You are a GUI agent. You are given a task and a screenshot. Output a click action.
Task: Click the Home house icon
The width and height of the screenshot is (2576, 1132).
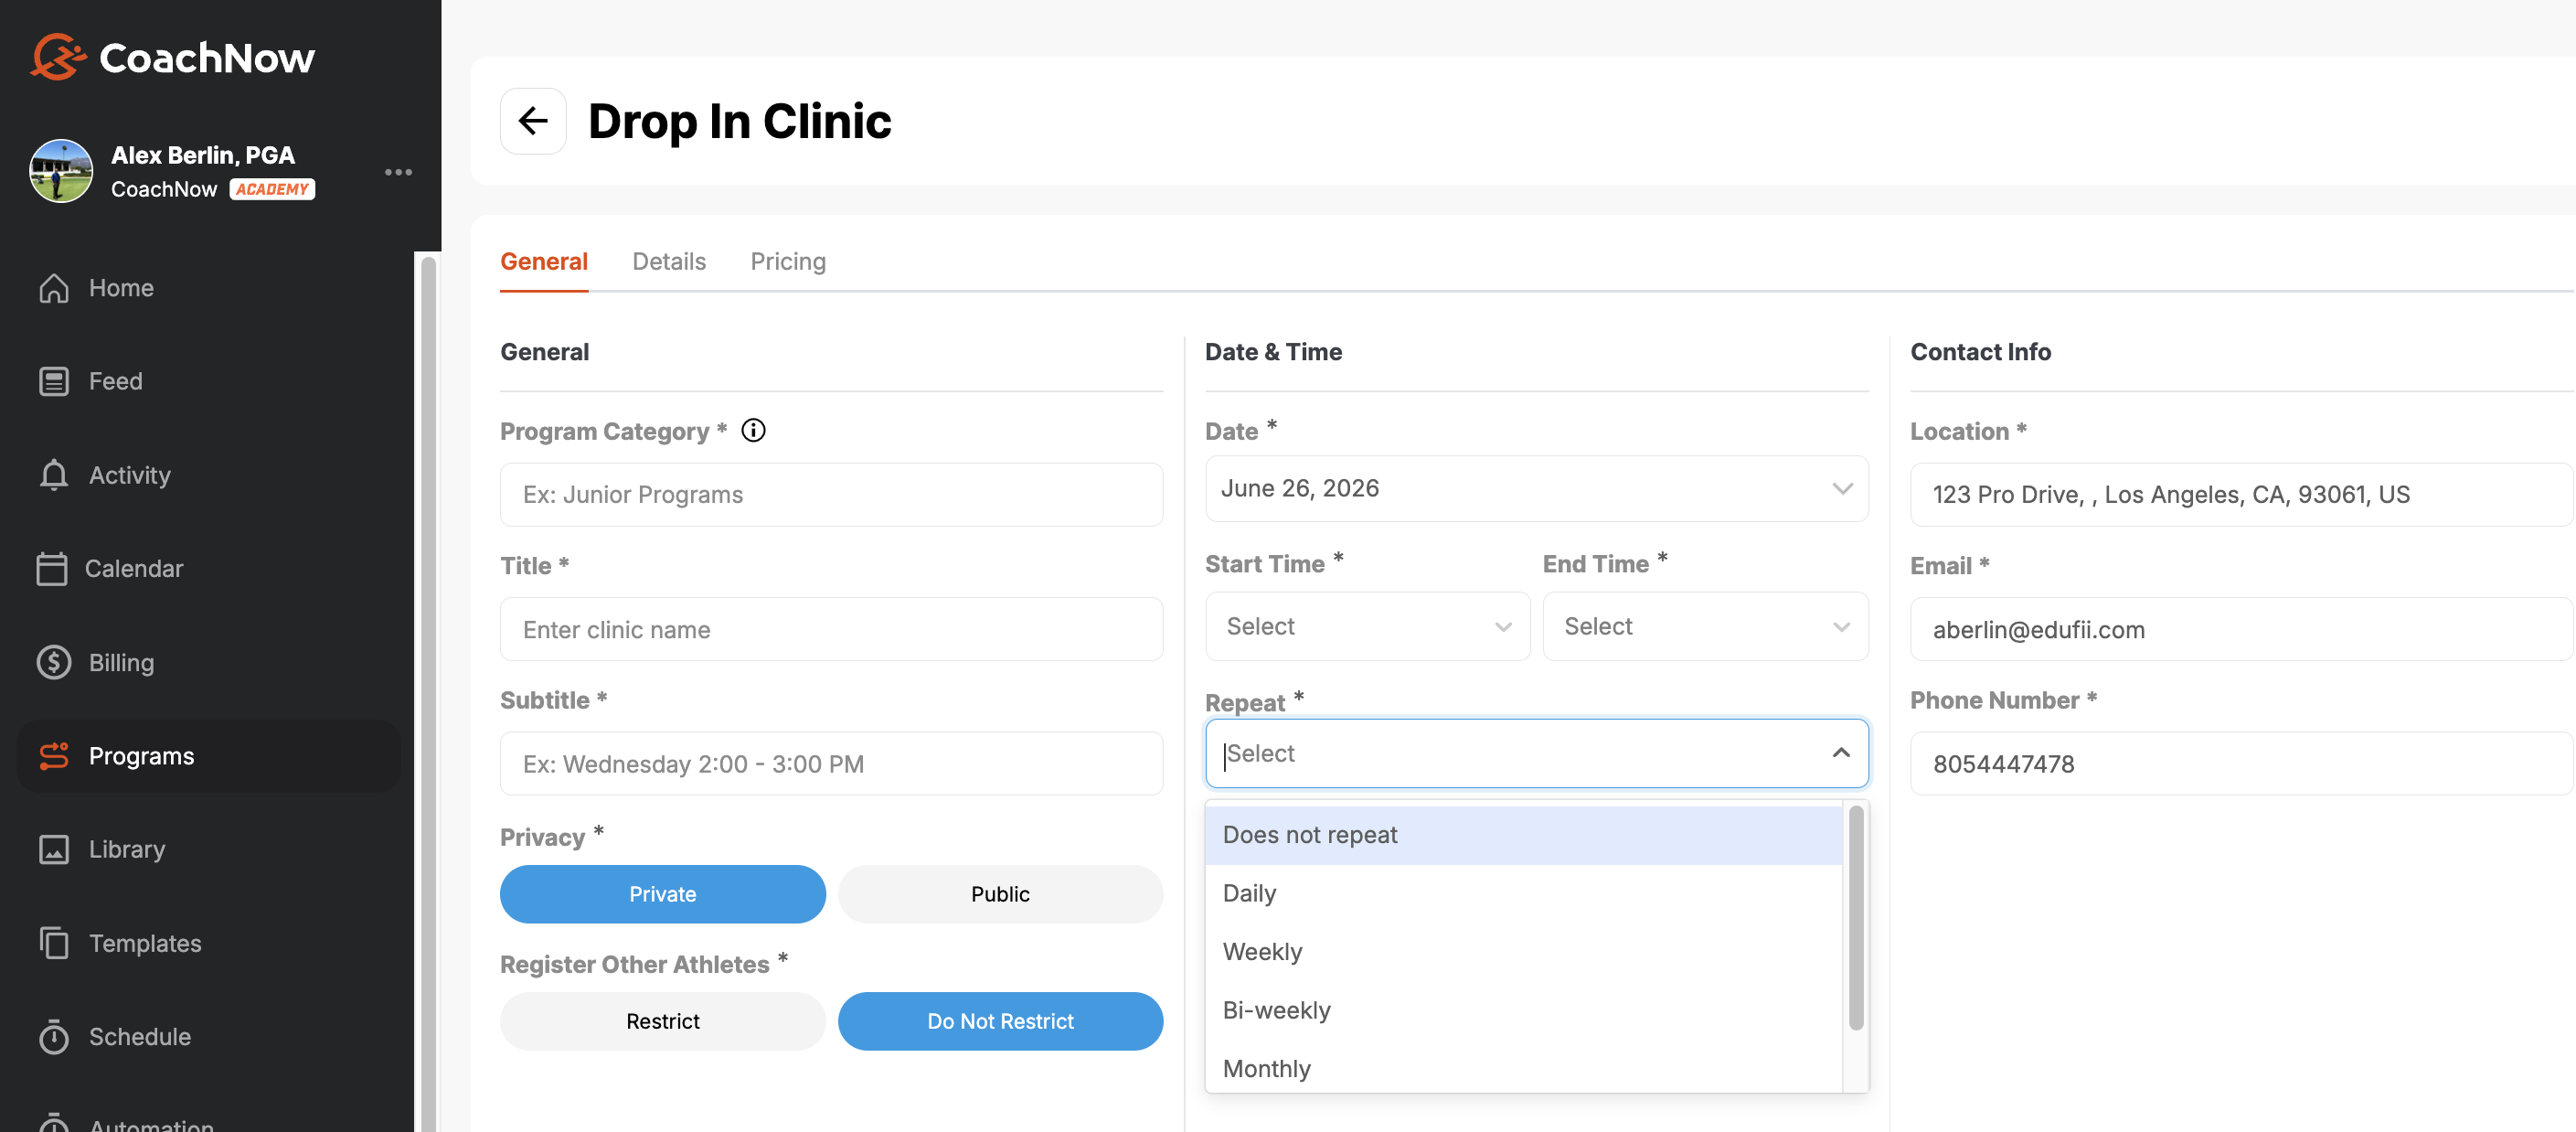click(54, 288)
